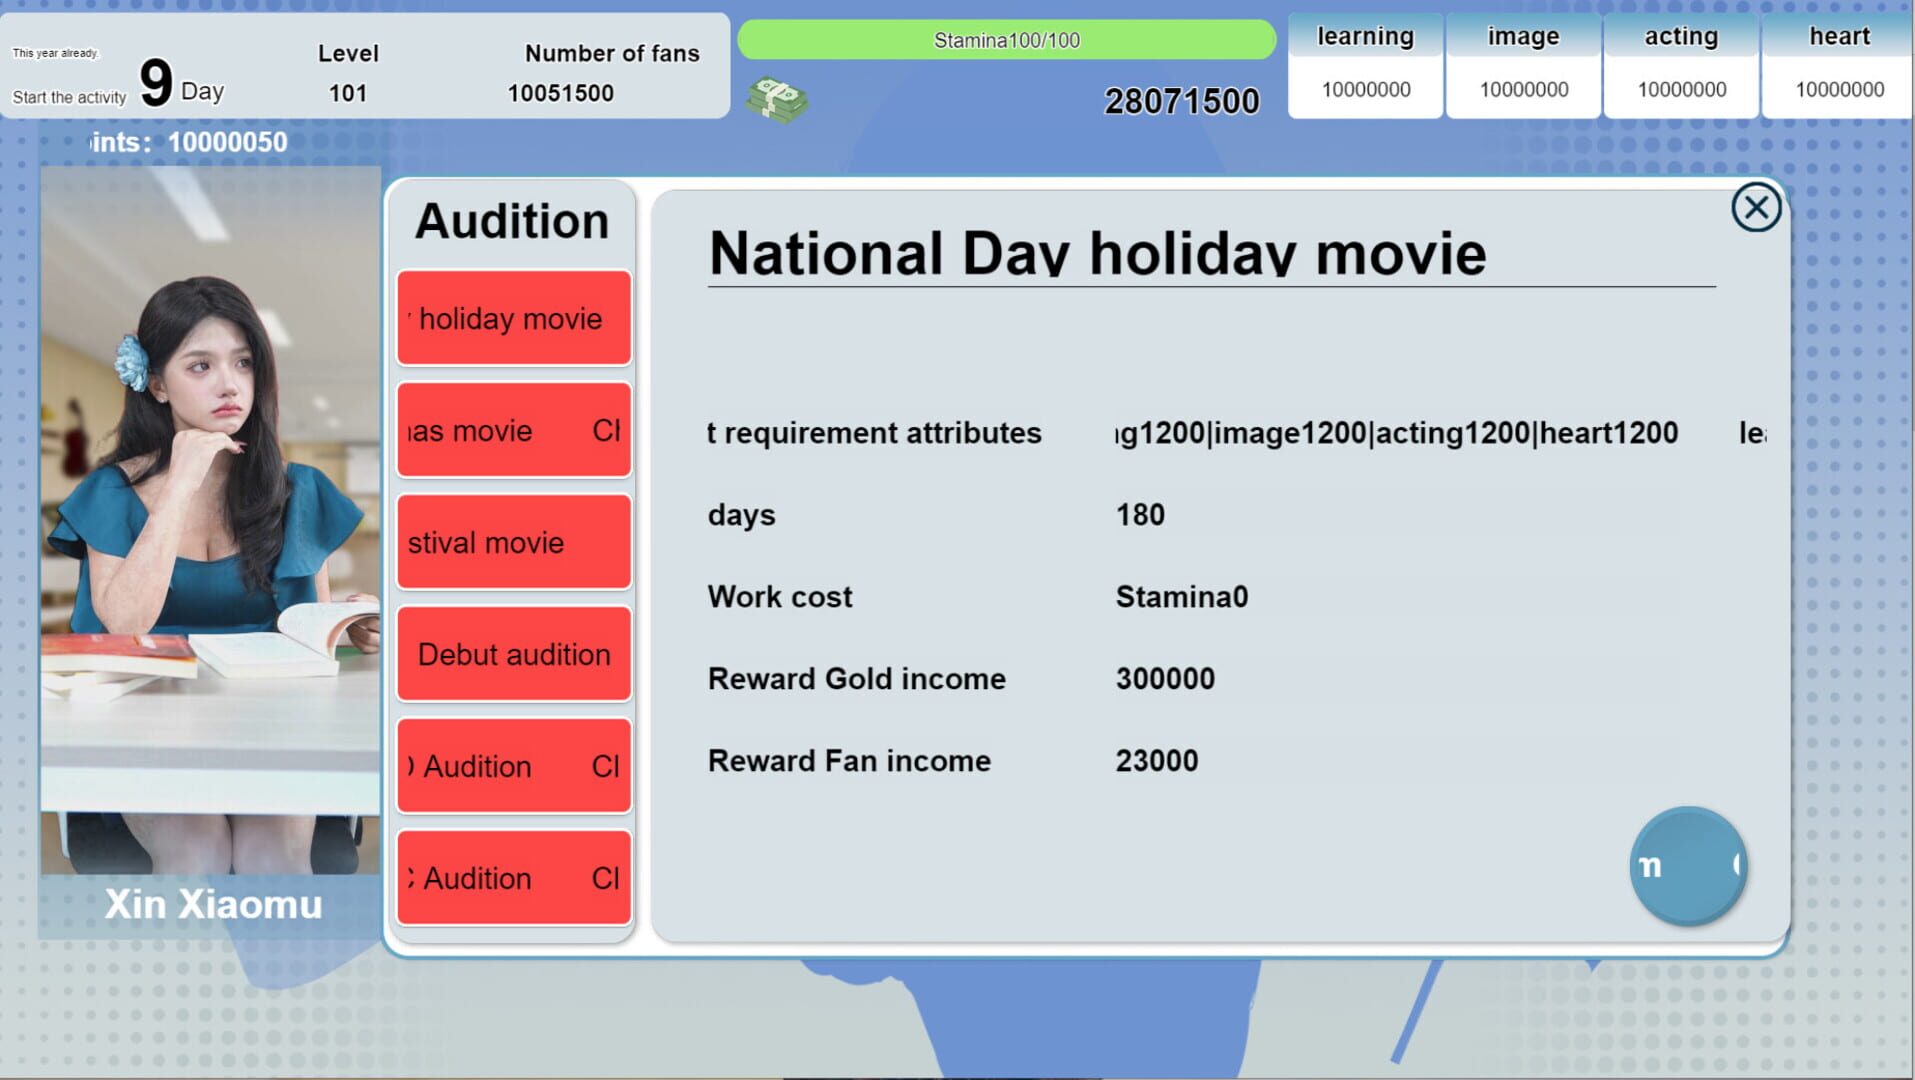Click the Reward Gold income value 300000
This screenshot has width=1915, height=1080.
[x=1165, y=678]
